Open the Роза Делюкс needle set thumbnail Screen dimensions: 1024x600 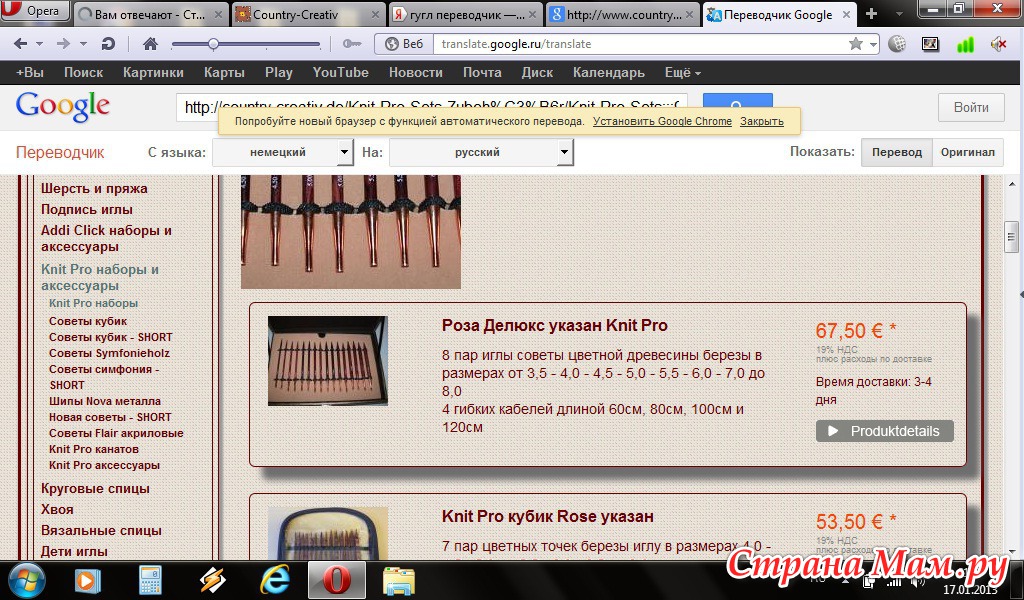click(328, 361)
